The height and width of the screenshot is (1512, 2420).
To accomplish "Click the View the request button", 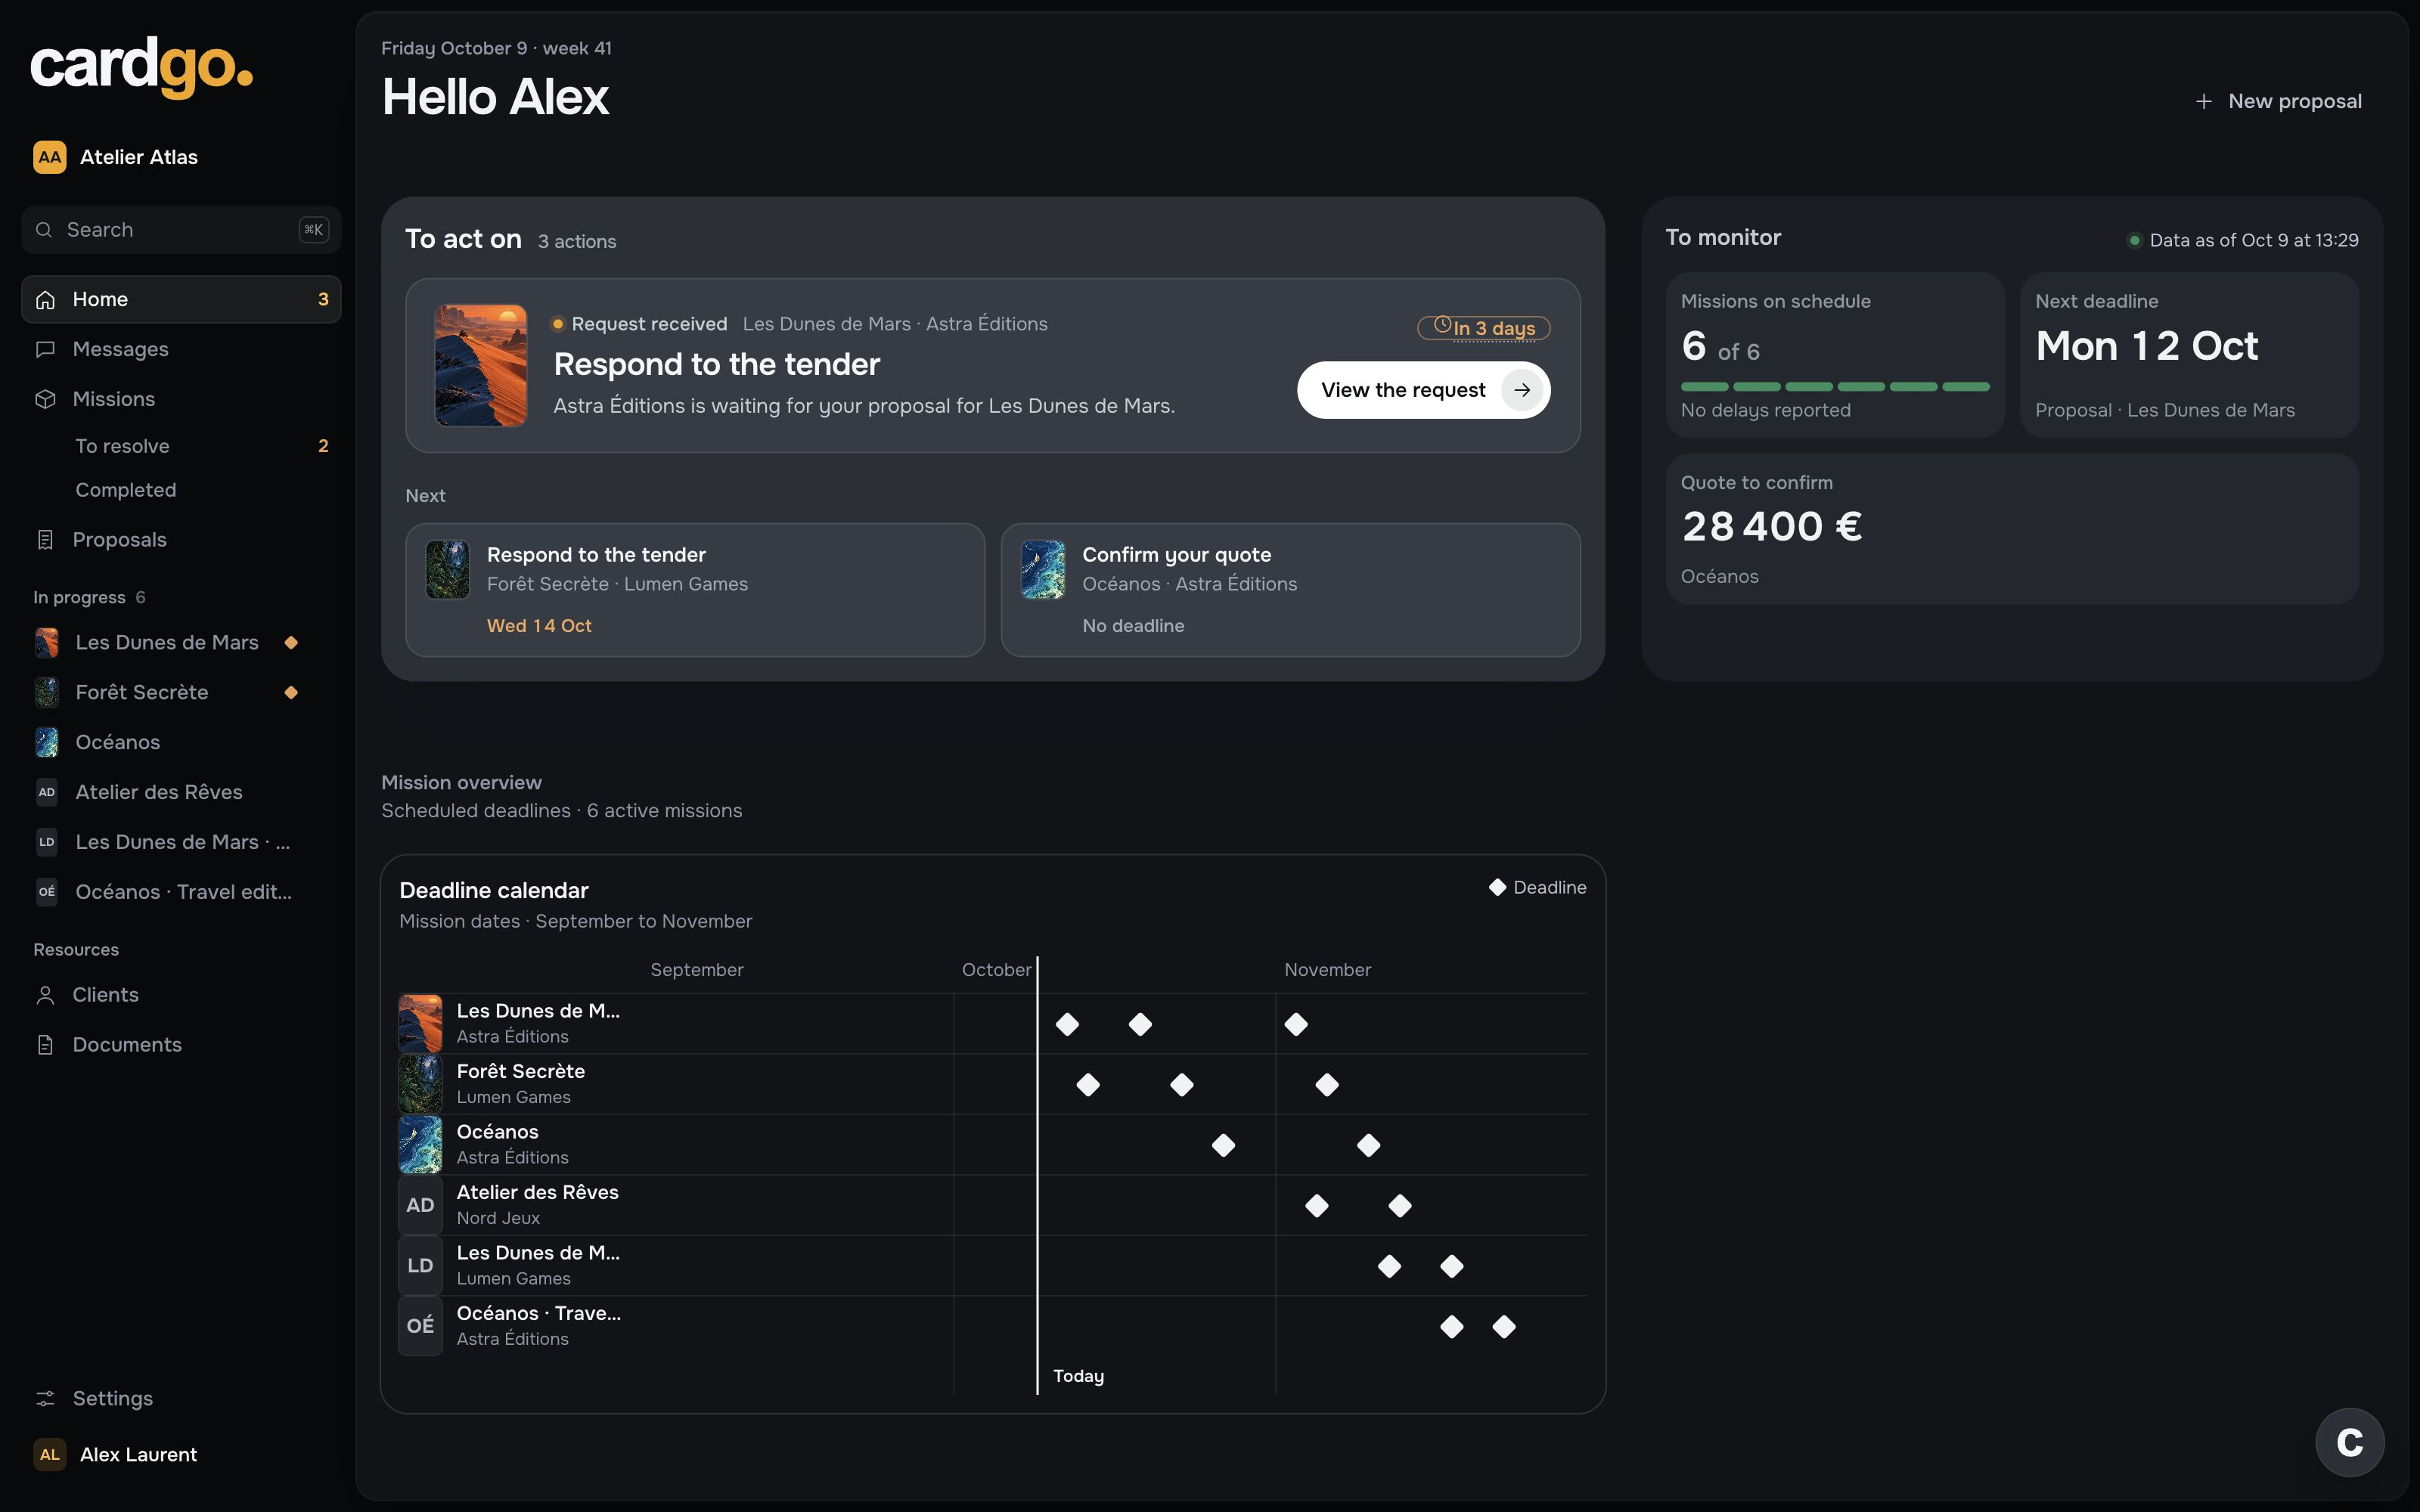I will (x=1423, y=390).
